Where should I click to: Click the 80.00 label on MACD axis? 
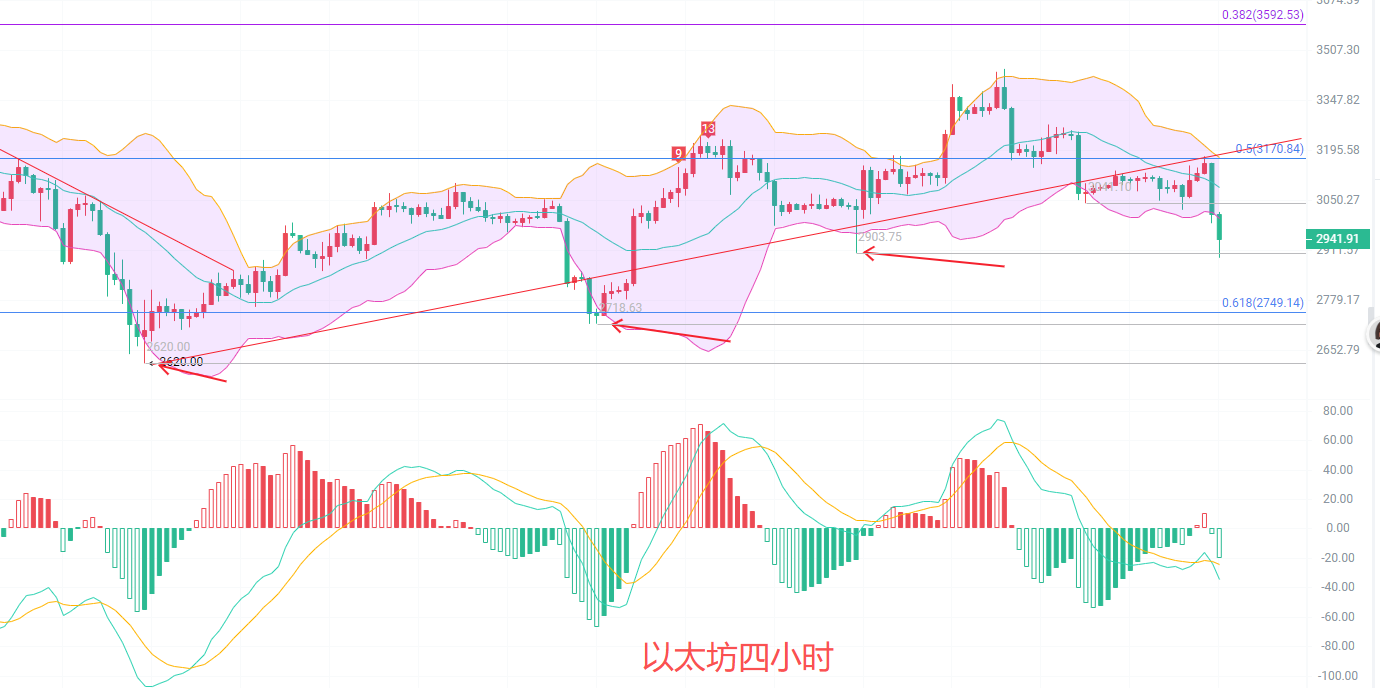coord(1337,411)
